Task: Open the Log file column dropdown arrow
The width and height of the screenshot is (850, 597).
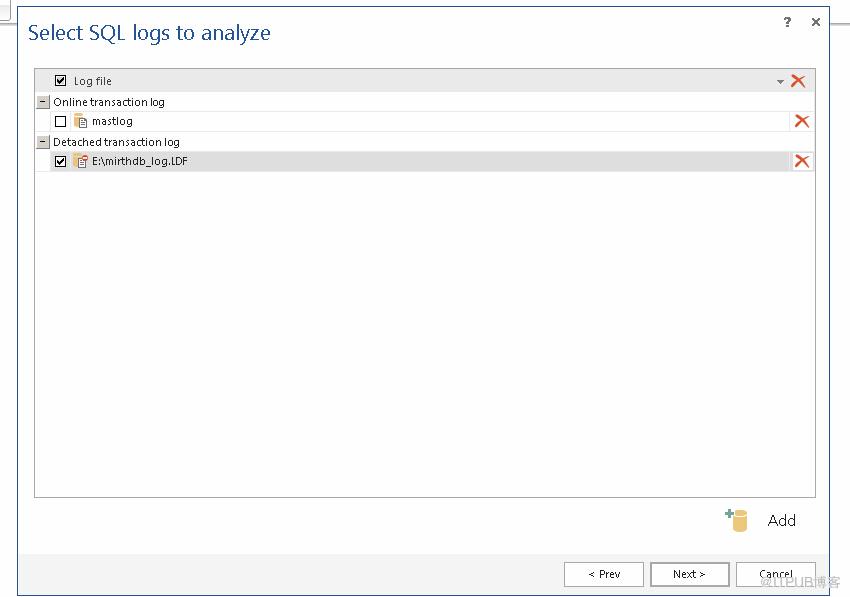Action: [780, 82]
